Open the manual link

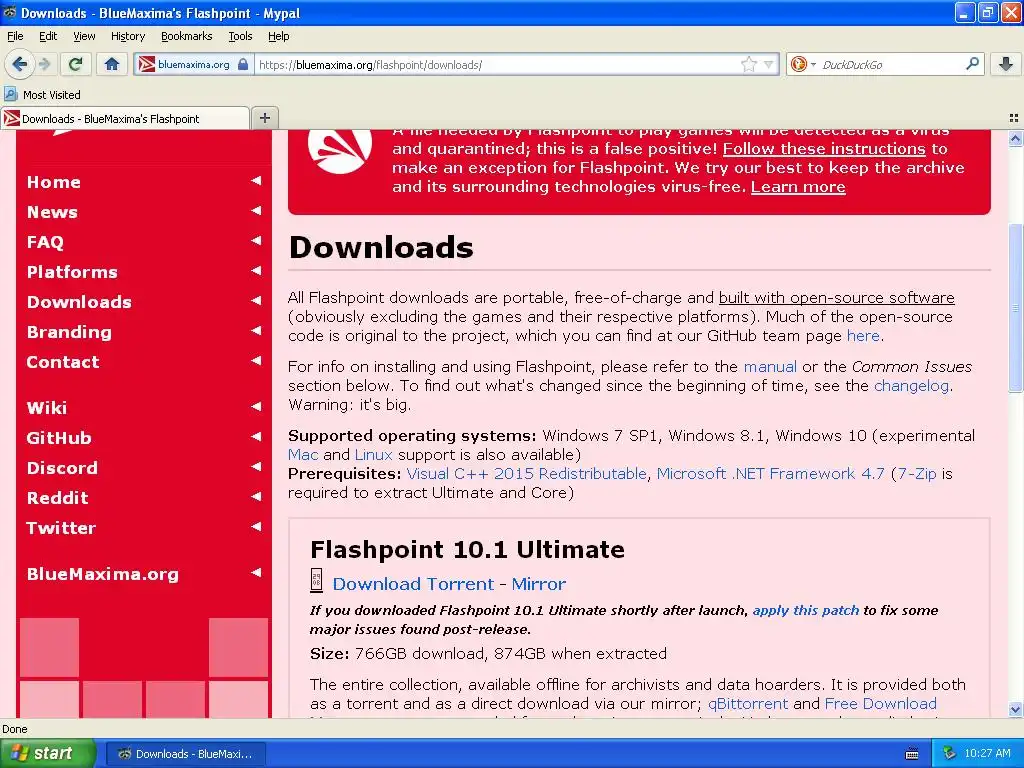point(770,366)
